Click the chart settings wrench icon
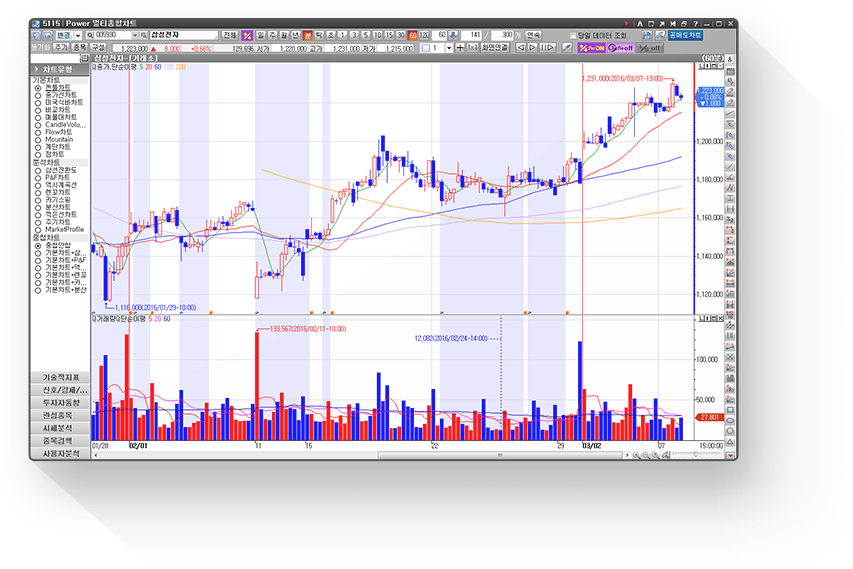Viewport: 853px width, 569px height. (x=660, y=35)
